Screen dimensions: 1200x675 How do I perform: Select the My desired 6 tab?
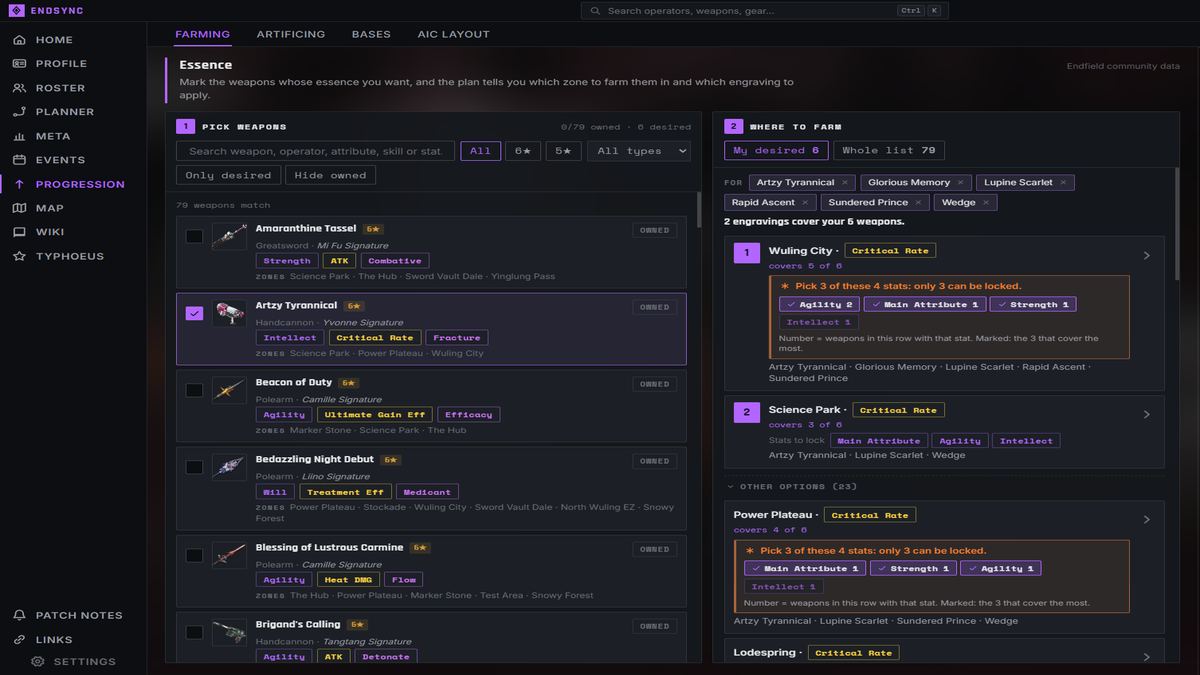(x=776, y=151)
